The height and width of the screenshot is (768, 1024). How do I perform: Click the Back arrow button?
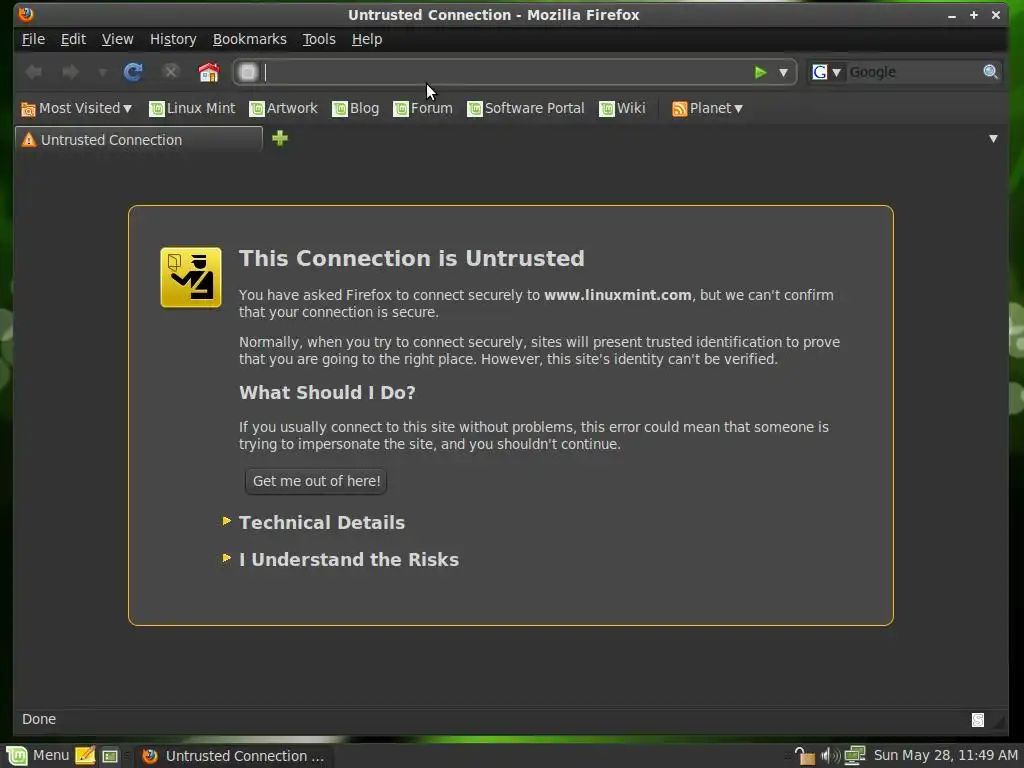tap(33, 72)
